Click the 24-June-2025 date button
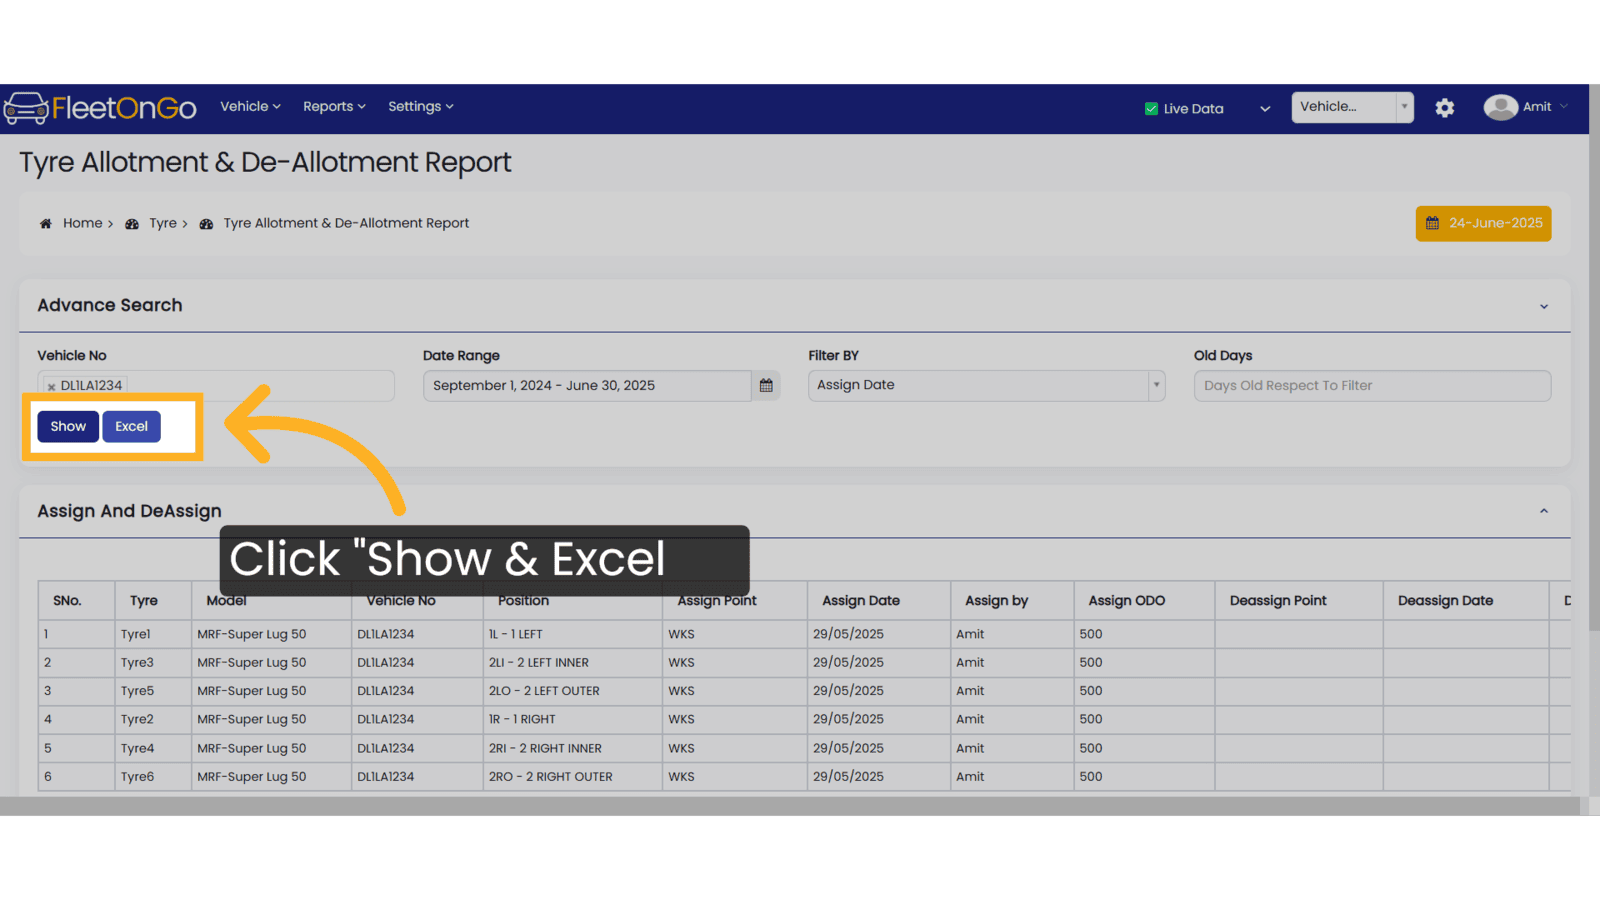1600x900 pixels. tap(1483, 223)
